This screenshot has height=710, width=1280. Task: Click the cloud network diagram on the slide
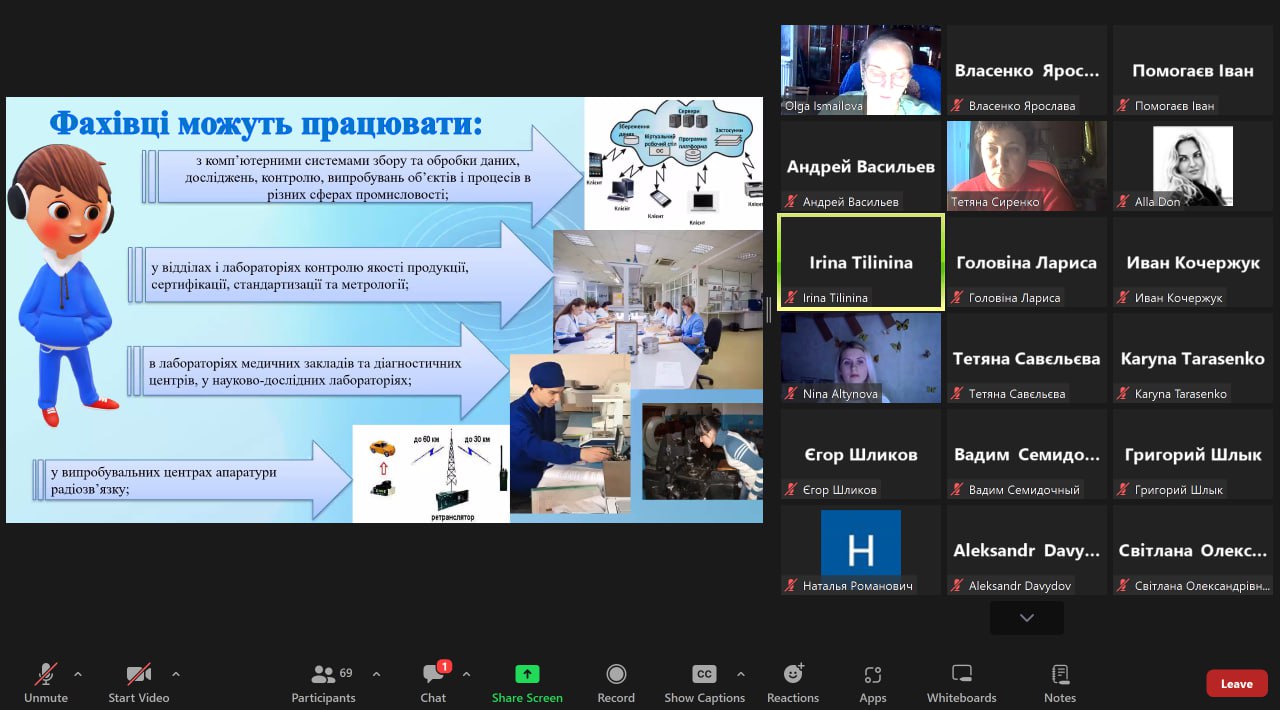tap(674, 163)
